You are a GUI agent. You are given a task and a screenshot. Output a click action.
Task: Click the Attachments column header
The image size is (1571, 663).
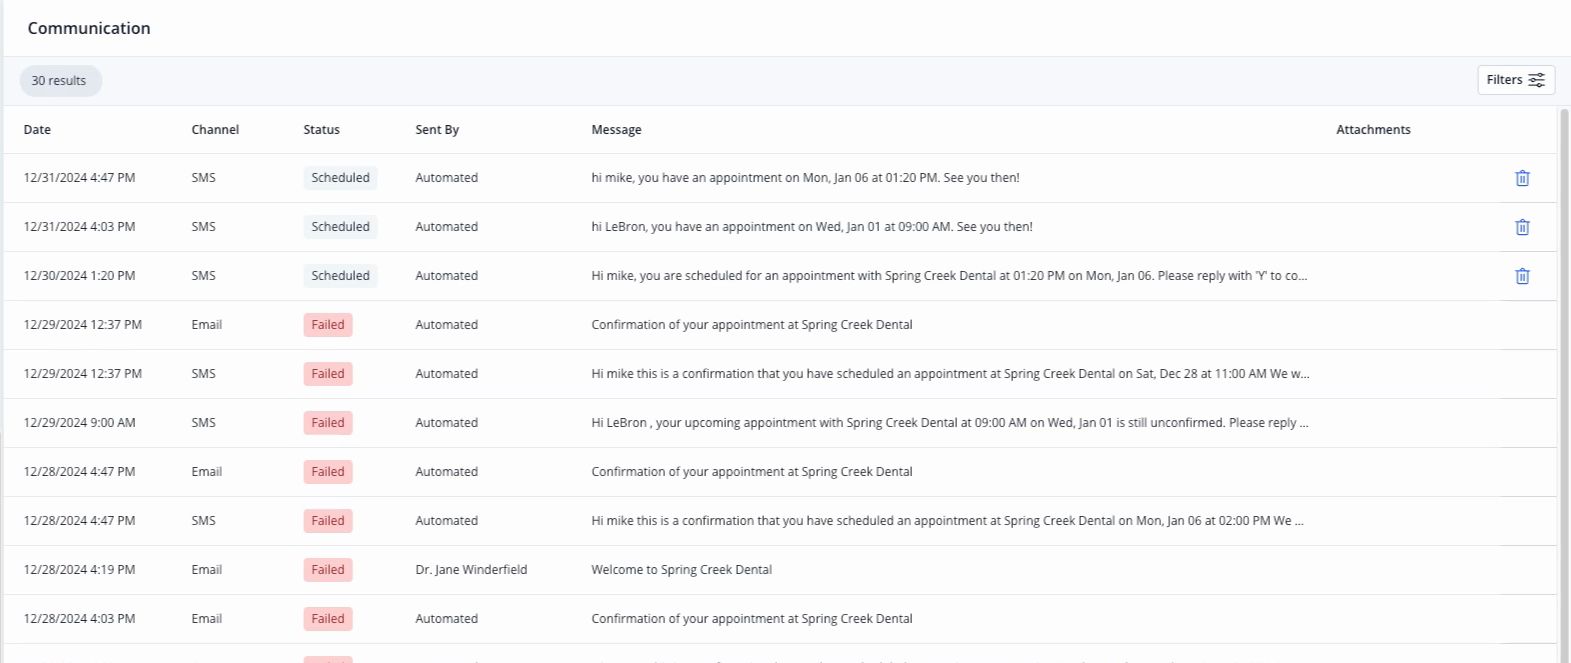click(1373, 130)
